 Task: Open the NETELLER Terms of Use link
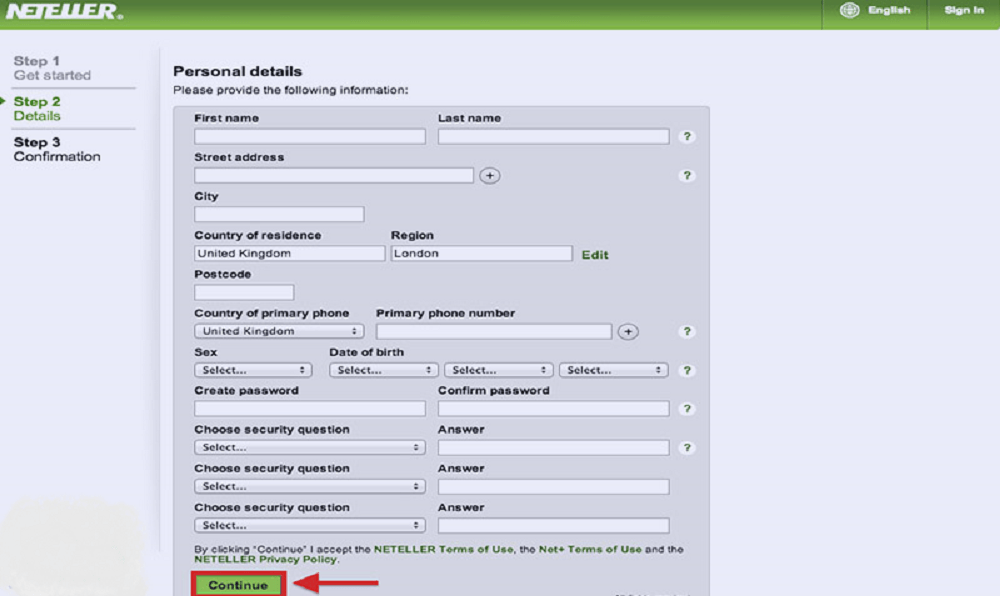pyautogui.click(x=444, y=550)
